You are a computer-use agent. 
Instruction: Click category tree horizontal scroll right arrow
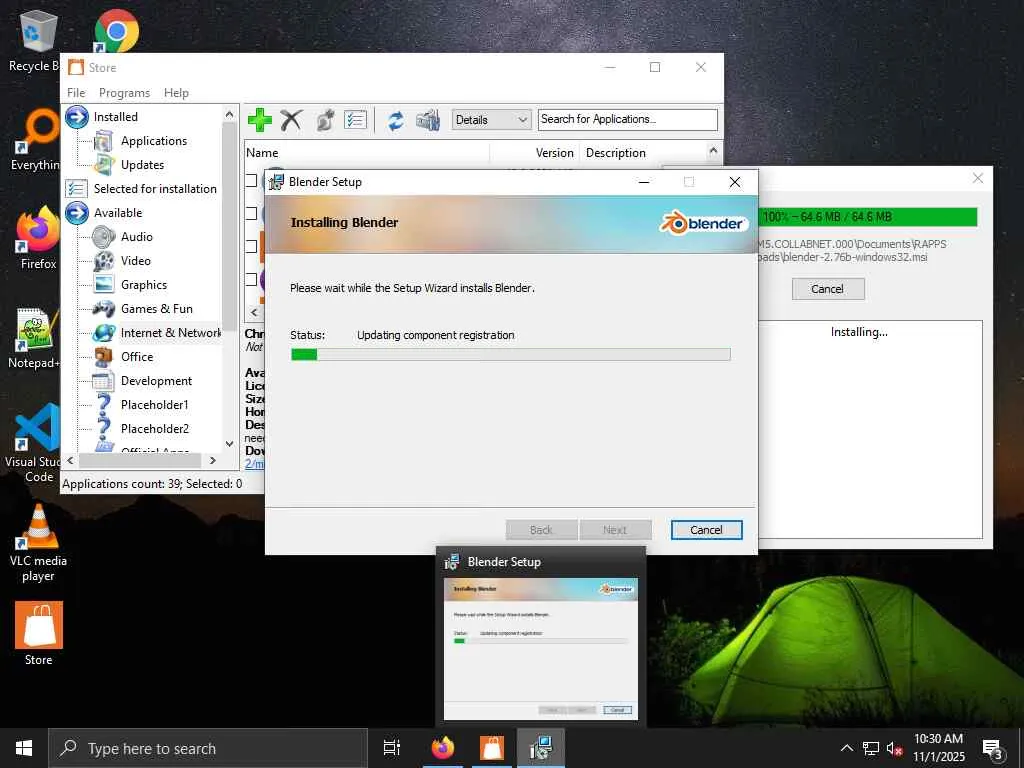click(213, 460)
